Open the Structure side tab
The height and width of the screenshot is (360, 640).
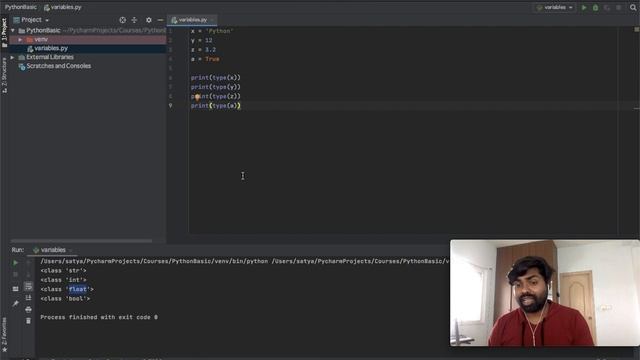click(4, 75)
